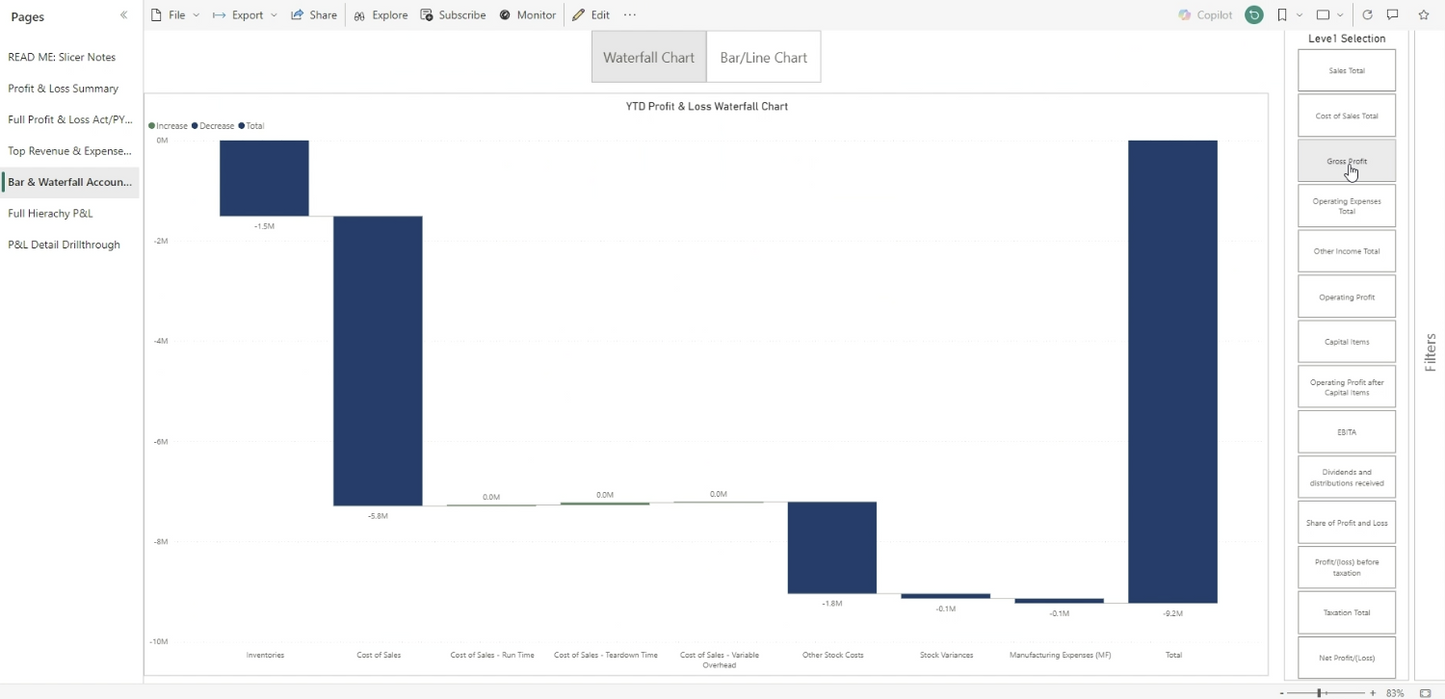Click the zoom in plus icon

(x=1374, y=692)
